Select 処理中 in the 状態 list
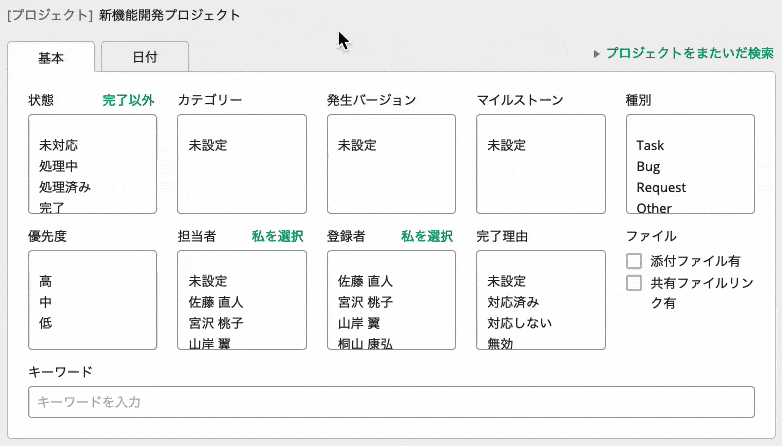The width and height of the screenshot is (782, 446). [59, 166]
